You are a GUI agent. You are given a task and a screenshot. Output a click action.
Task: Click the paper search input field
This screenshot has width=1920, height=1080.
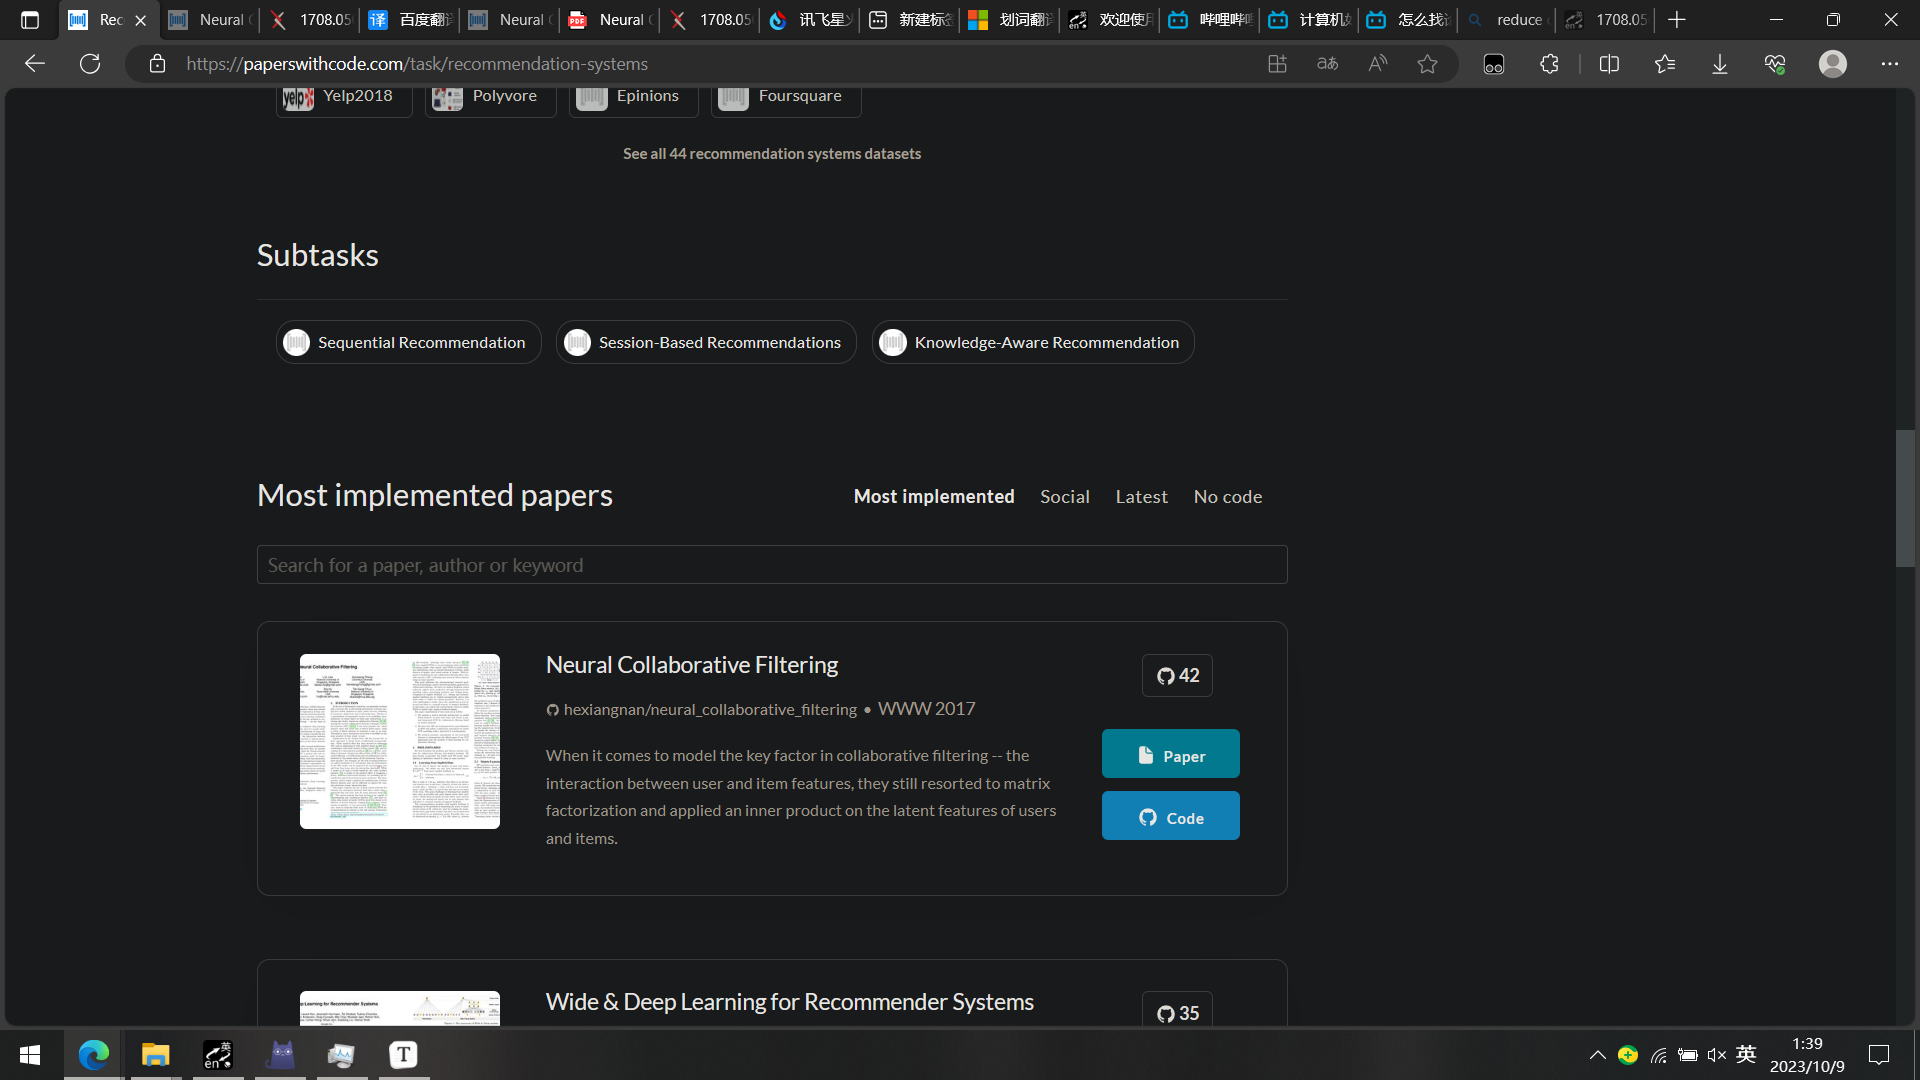tap(771, 565)
